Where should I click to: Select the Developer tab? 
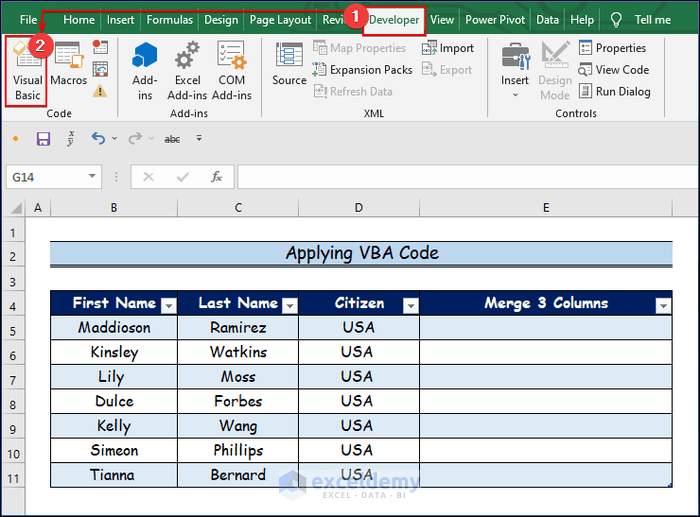[x=394, y=20]
